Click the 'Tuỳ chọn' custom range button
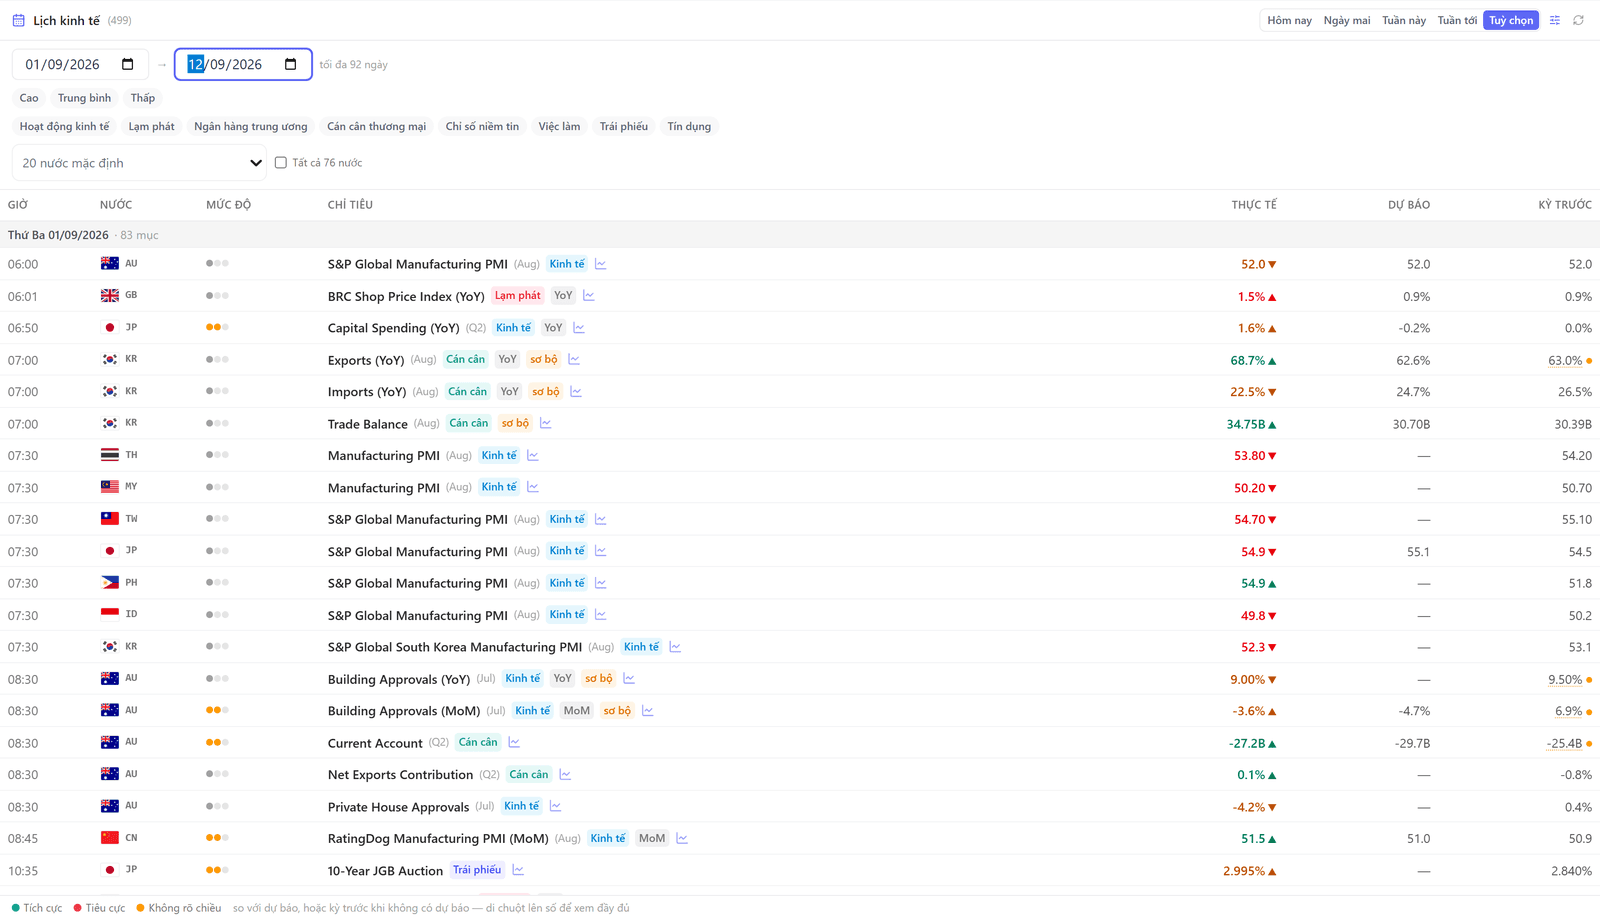This screenshot has height=919, width=1600. (1511, 20)
